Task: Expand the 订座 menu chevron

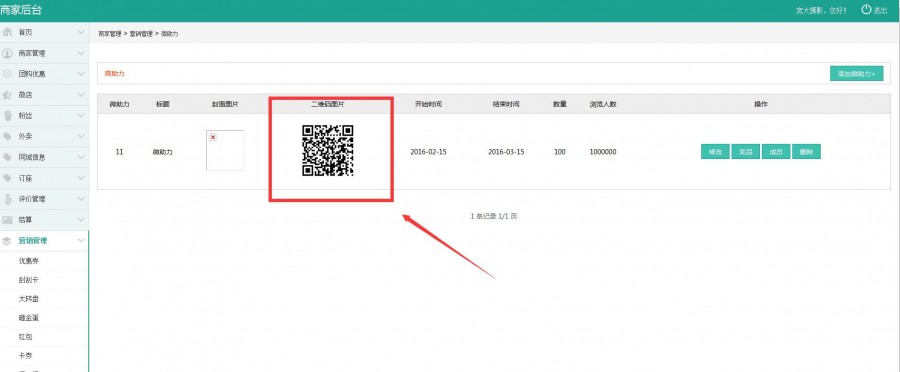Action: point(81,178)
